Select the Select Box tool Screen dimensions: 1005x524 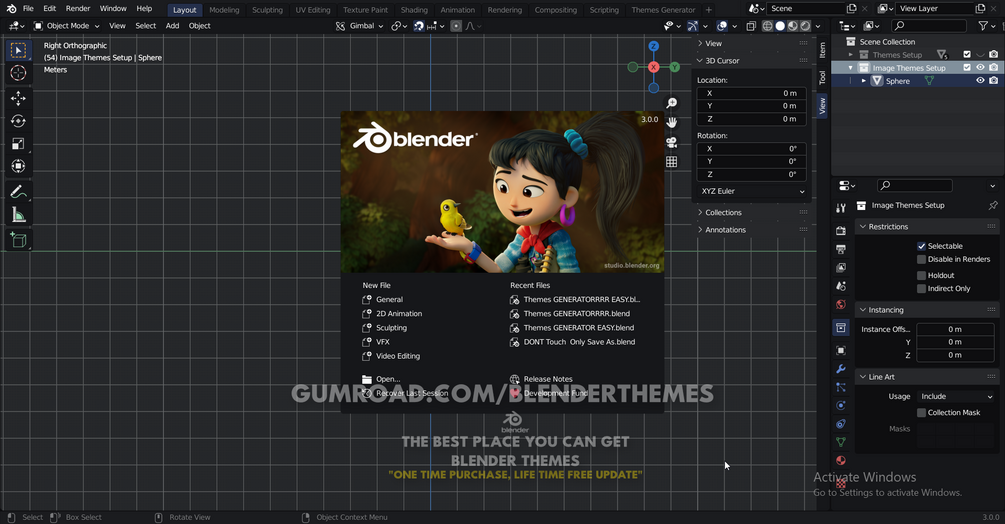(18, 51)
